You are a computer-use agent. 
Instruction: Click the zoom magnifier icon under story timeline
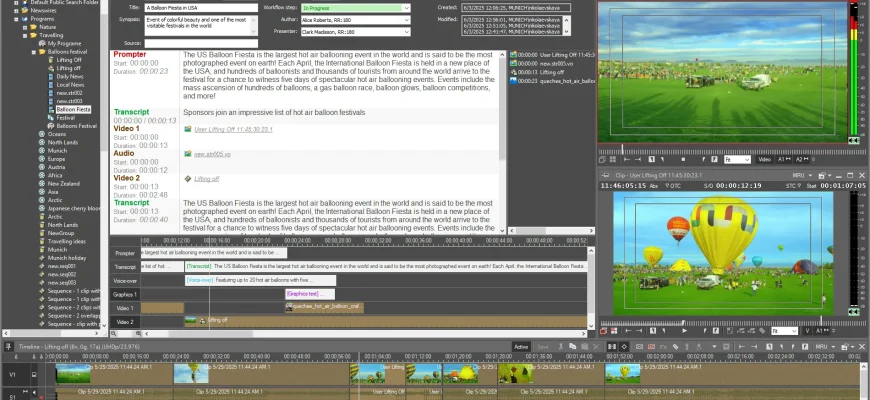pos(113,334)
